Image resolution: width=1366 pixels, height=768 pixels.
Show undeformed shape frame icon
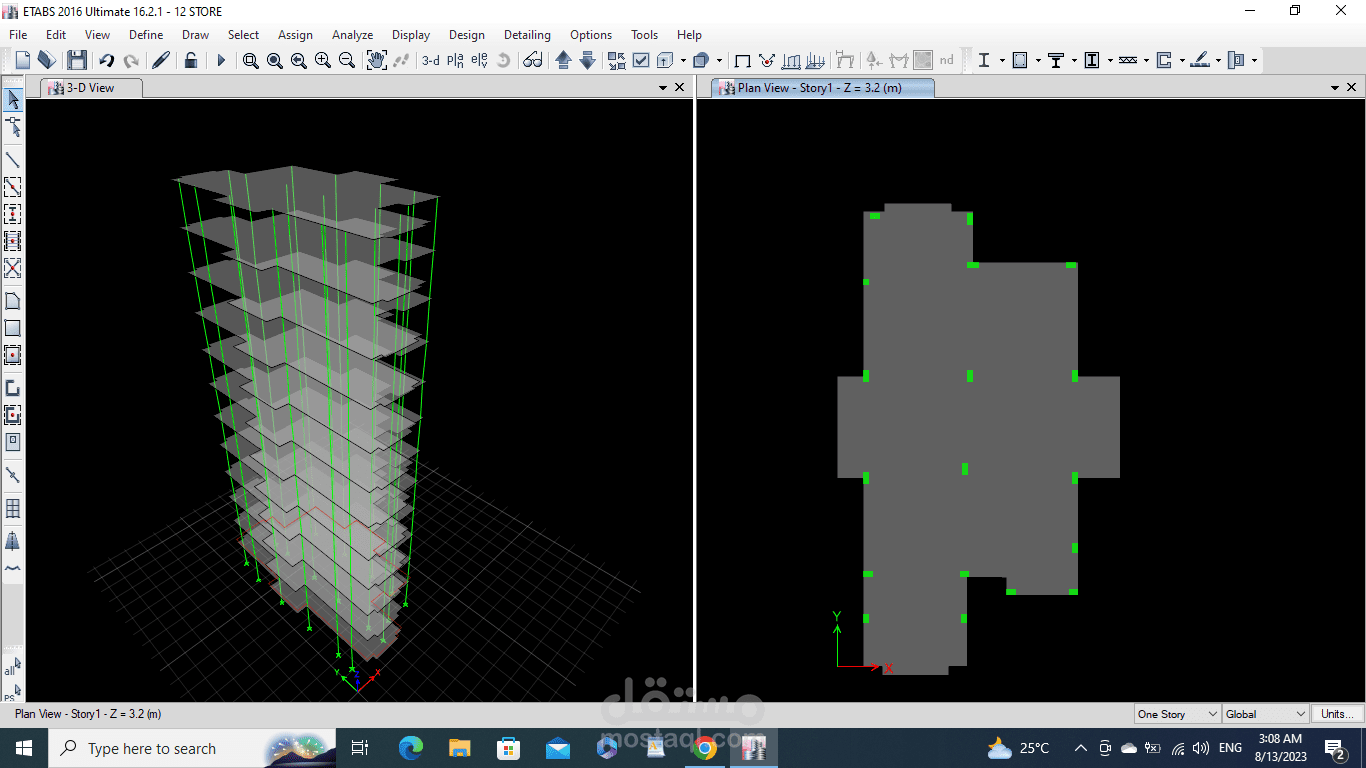point(742,60)
